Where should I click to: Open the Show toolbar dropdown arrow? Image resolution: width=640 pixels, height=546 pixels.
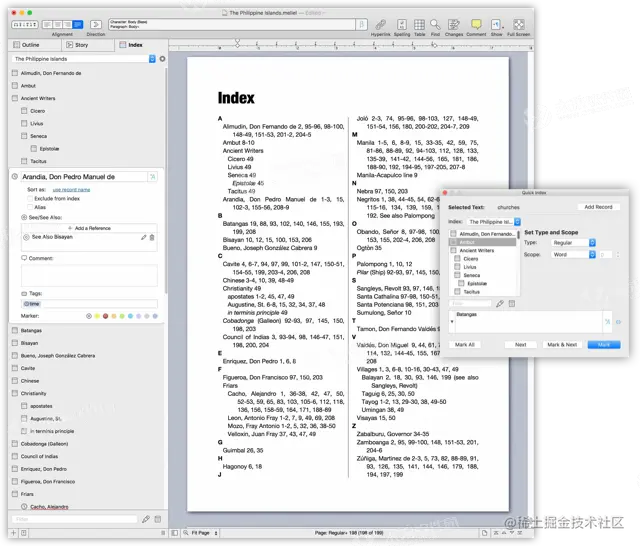[x=503, y=27]
